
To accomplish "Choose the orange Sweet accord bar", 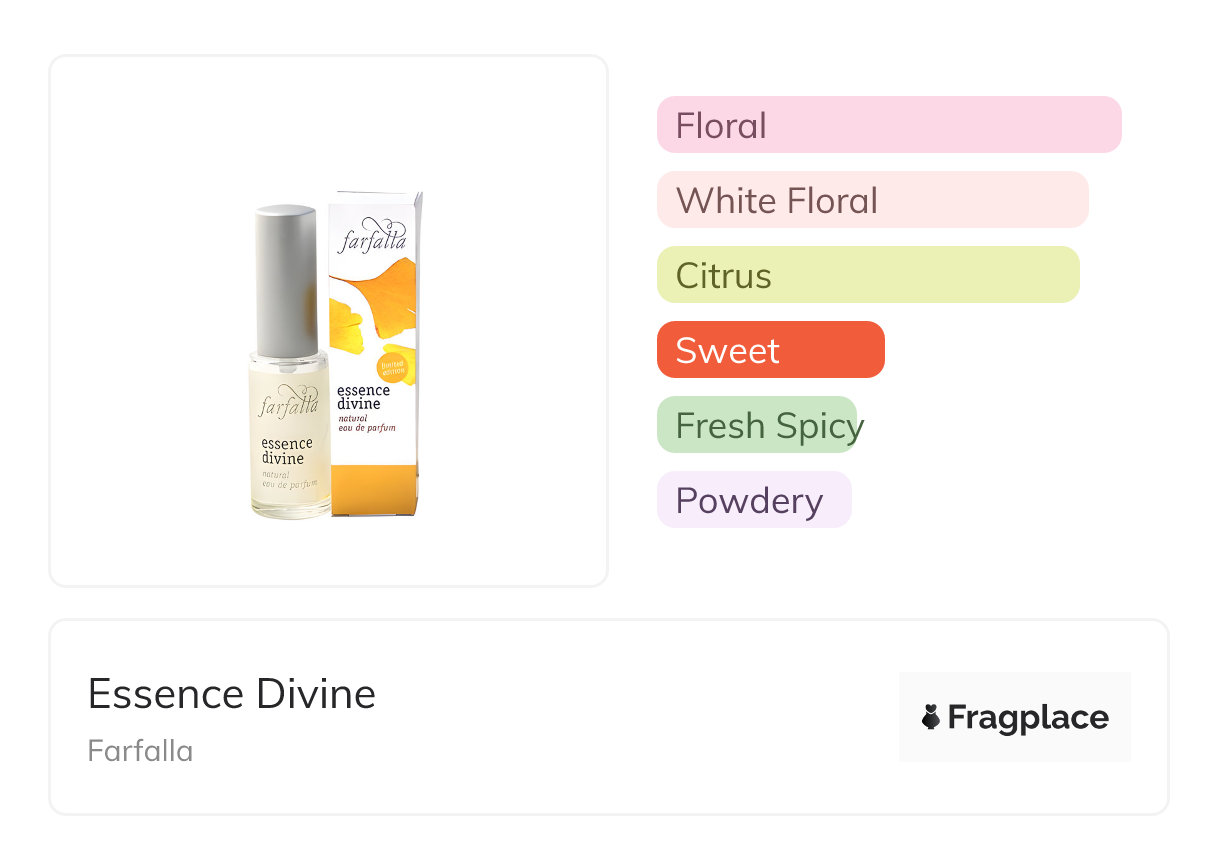I will tap(770, 350).
